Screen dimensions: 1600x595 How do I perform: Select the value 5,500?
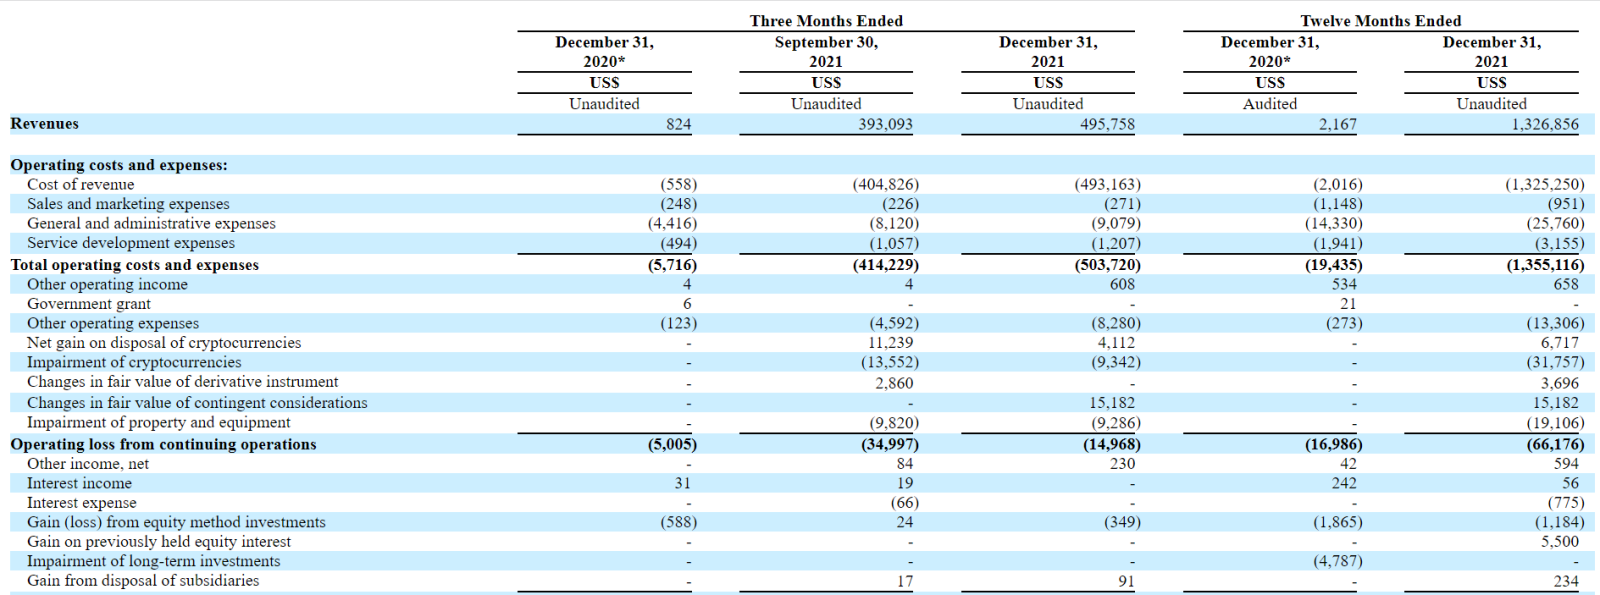click(1560, 542)
